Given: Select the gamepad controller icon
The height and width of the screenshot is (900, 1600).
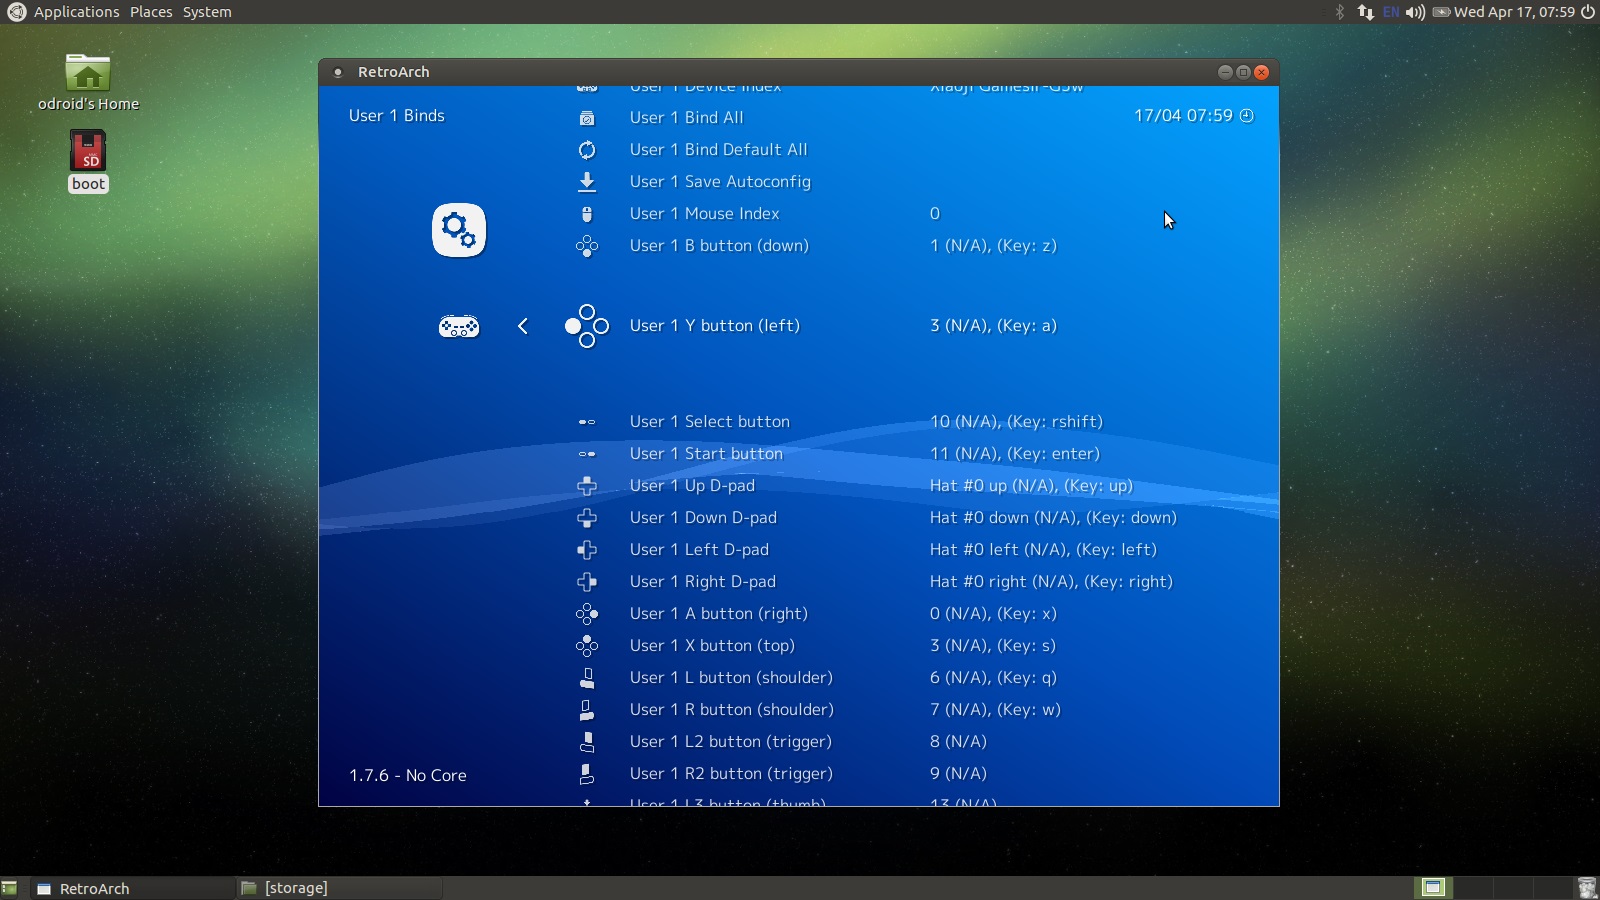Looking at the screenshot, I should coord(459,326).
